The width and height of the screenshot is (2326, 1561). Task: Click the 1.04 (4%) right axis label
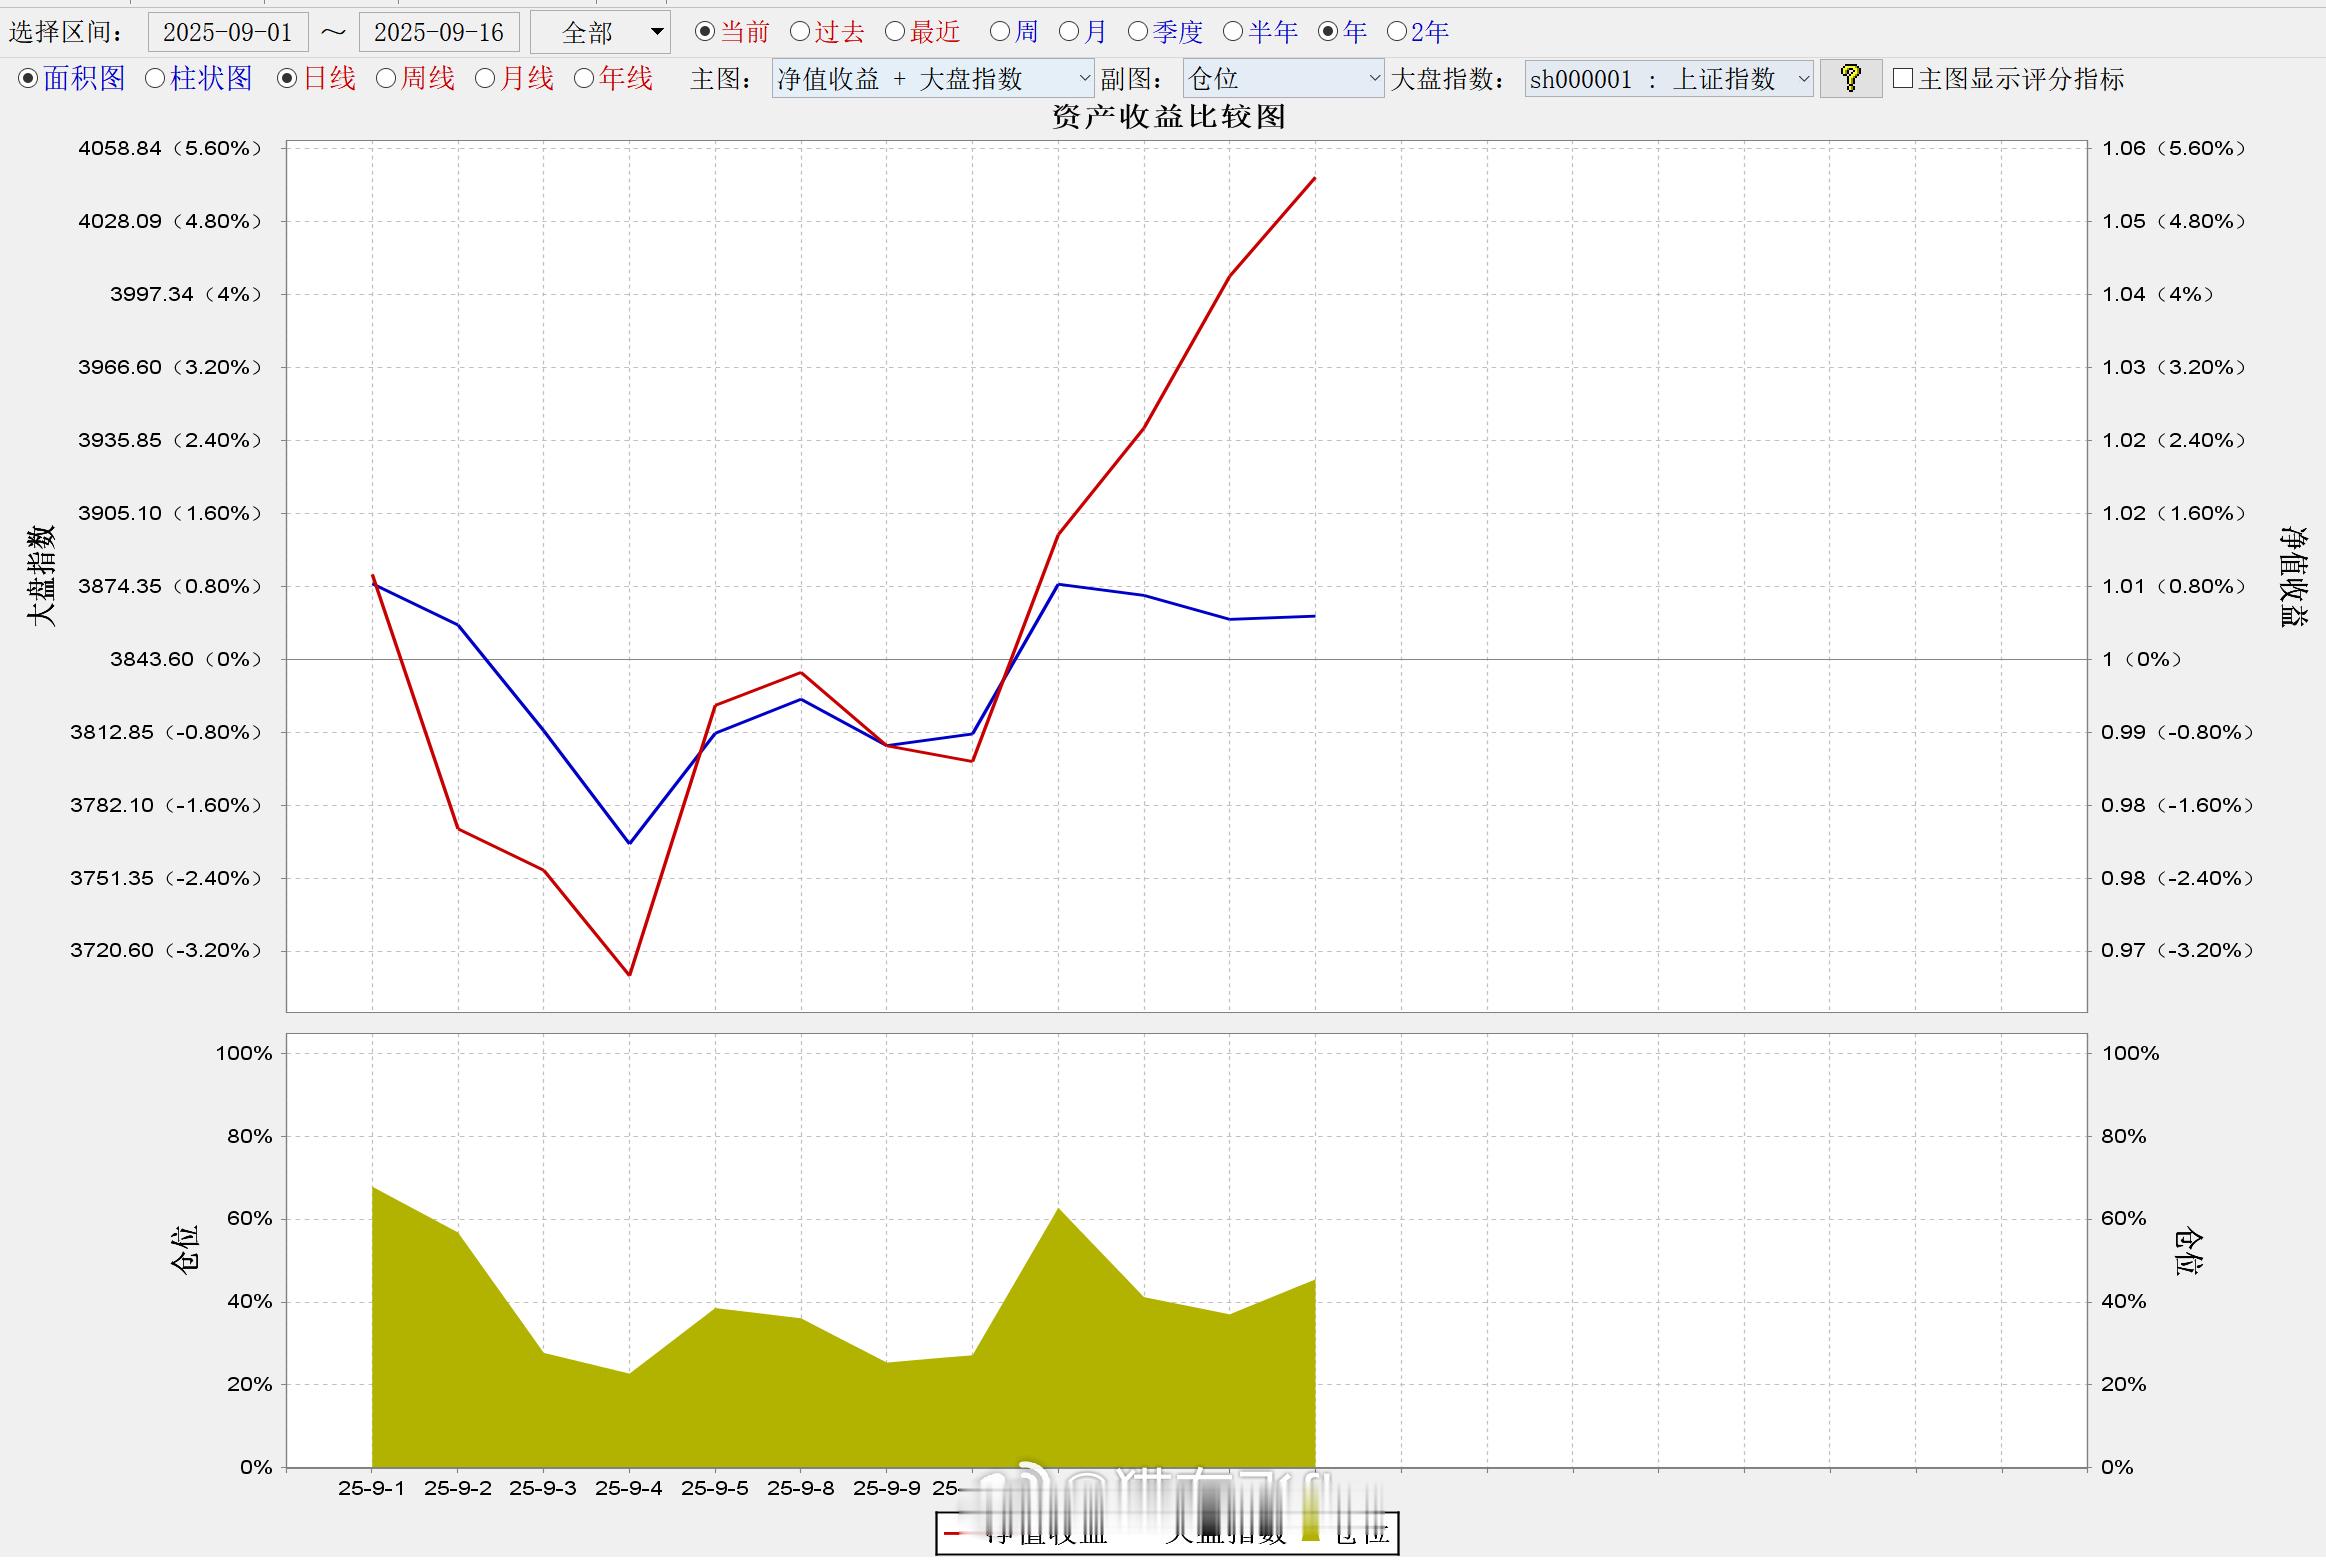(2158, 294)
